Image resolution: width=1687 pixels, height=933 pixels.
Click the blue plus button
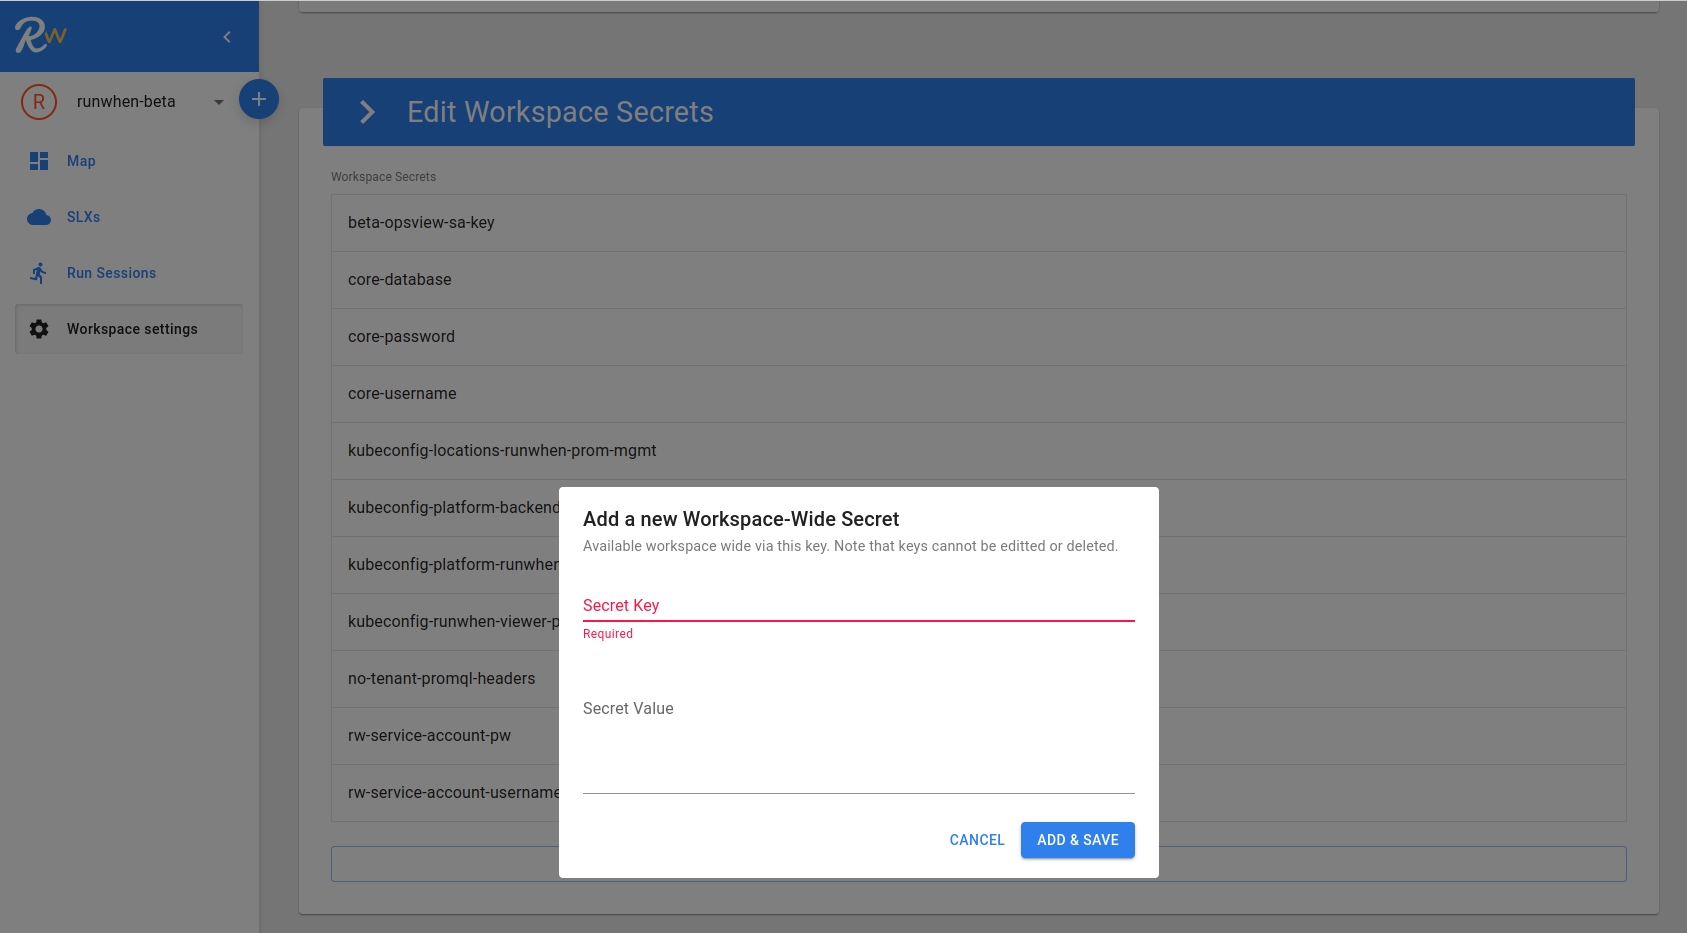(x=259, y=99)
